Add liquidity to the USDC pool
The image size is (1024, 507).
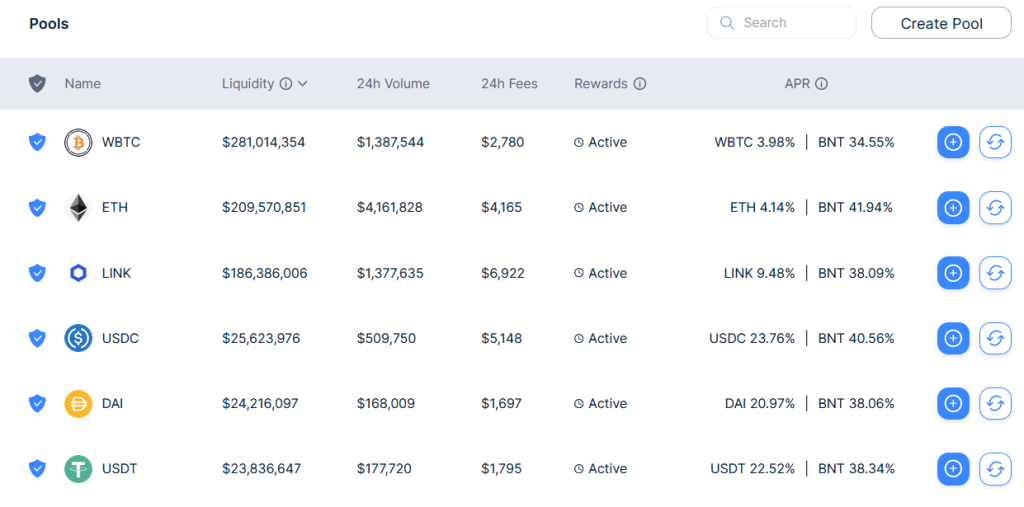pos(953,338)
